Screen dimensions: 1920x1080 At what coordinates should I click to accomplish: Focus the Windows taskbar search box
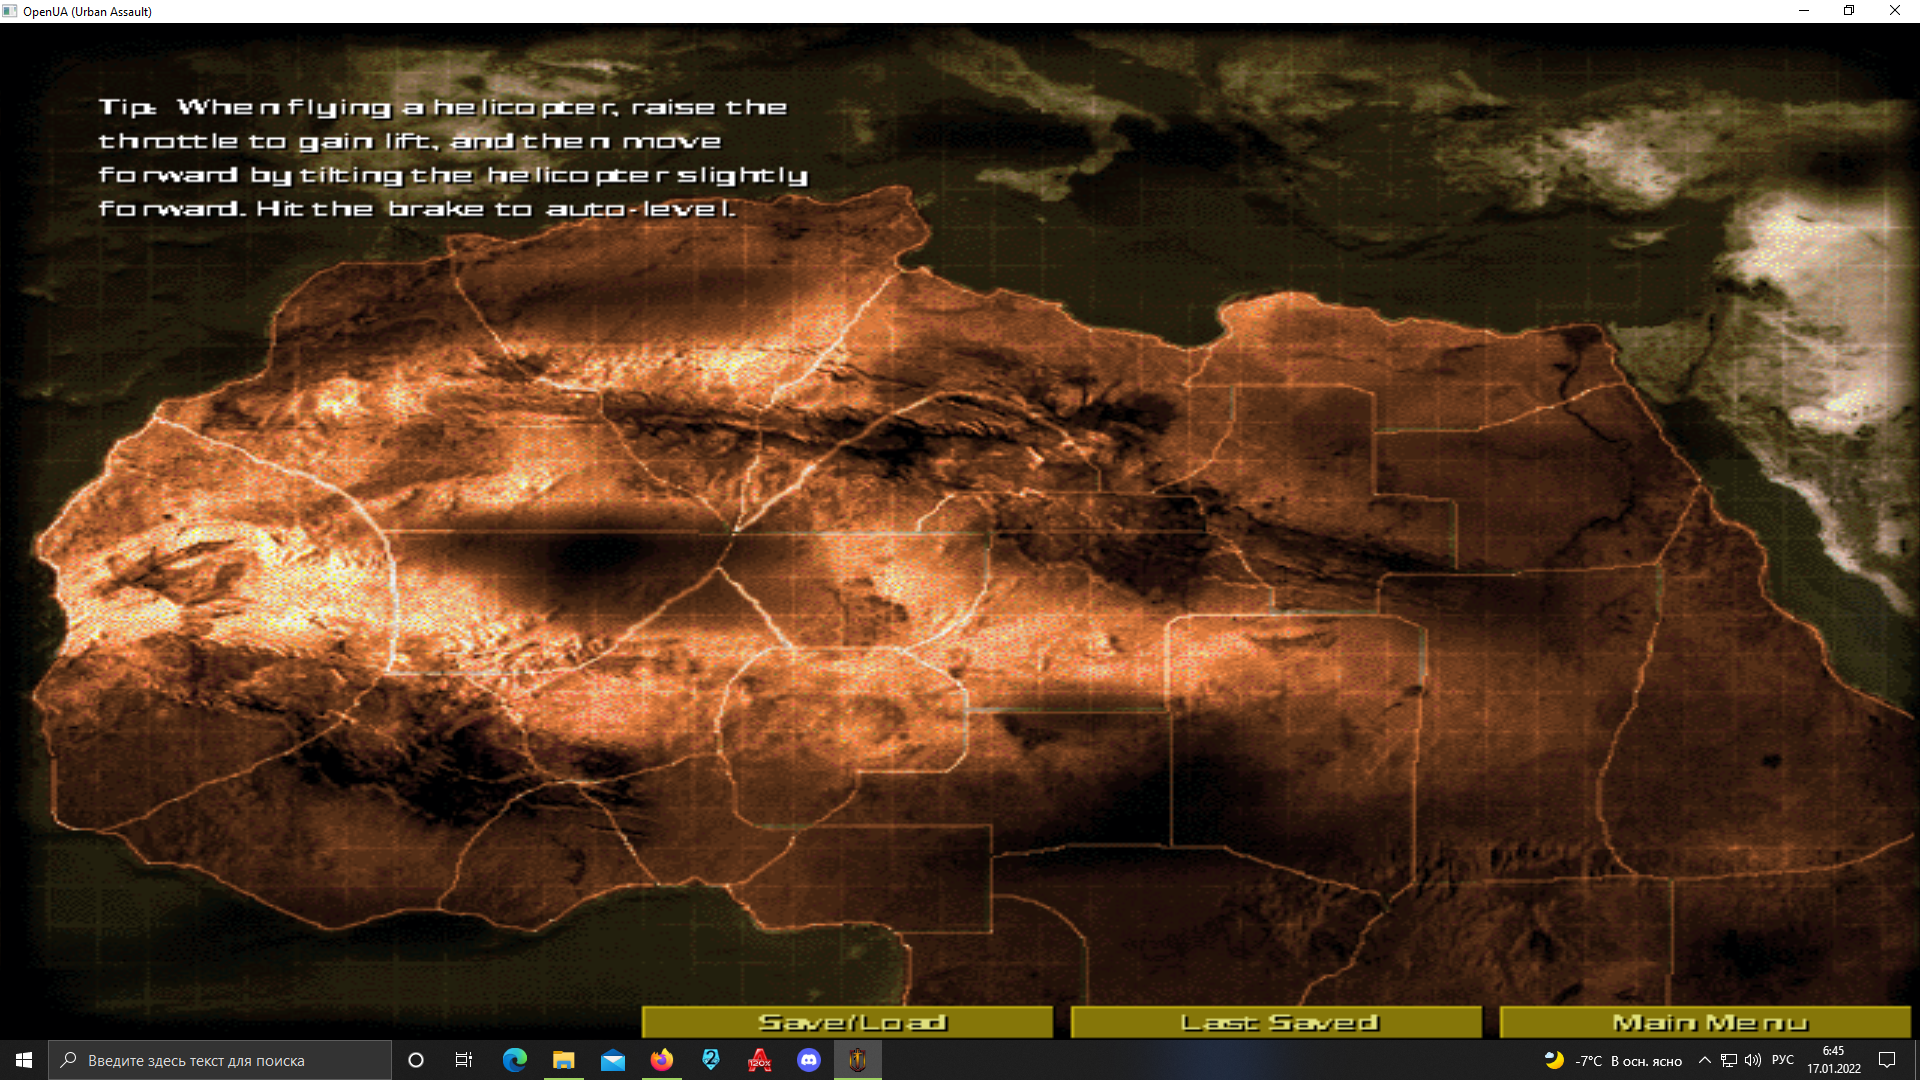220,1060
